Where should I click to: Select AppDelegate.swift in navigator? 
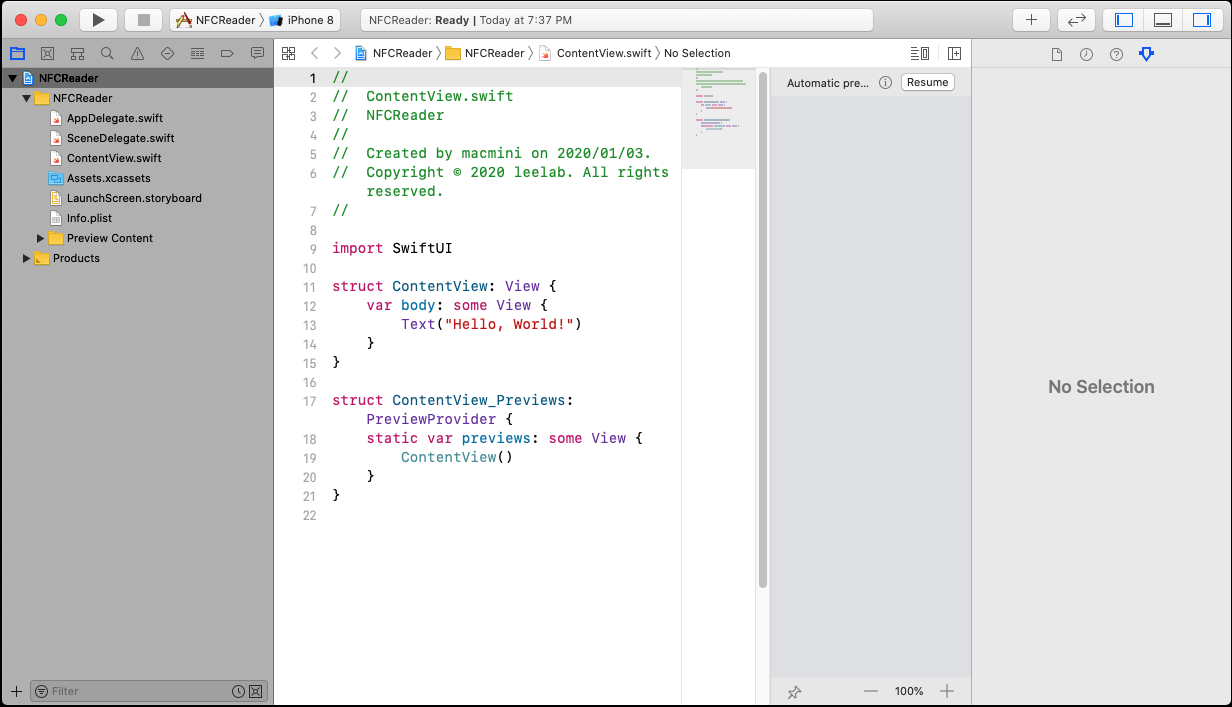[114, 118]
